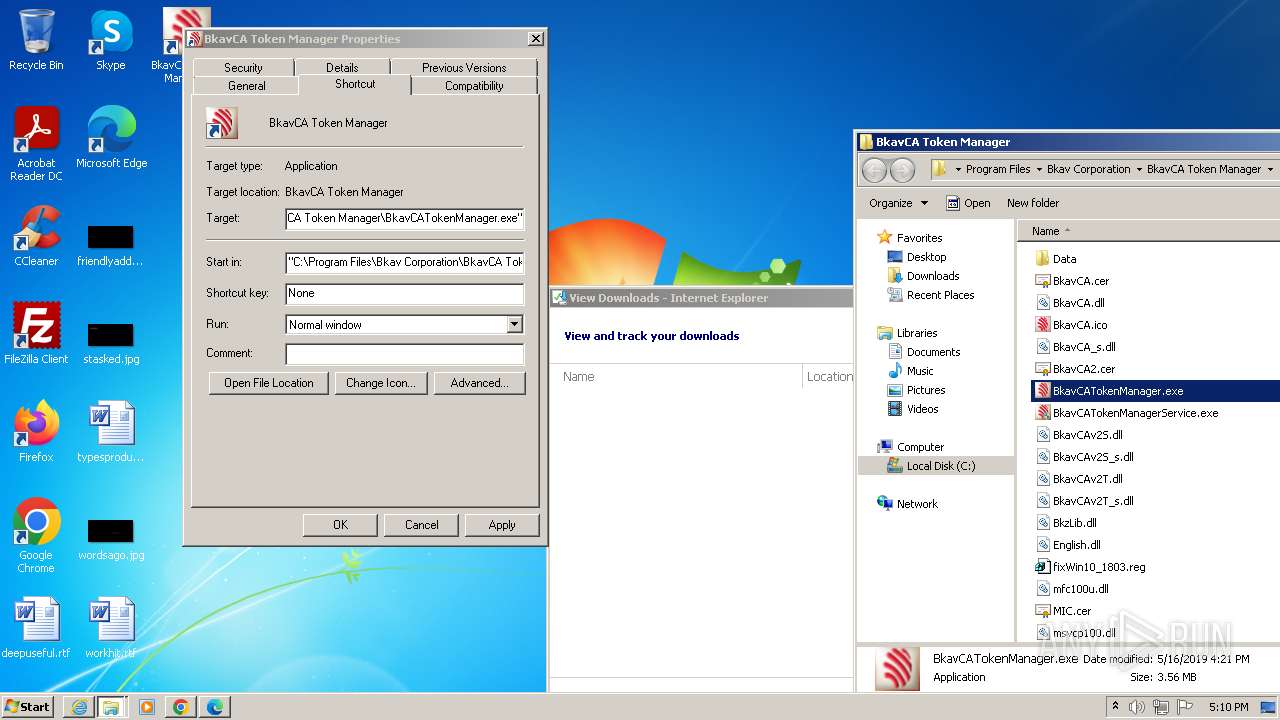The height and width of the screenshot is (720, 1280).
Task: Click the Windows Media Player taskbar icon
Action: (147, 707)
